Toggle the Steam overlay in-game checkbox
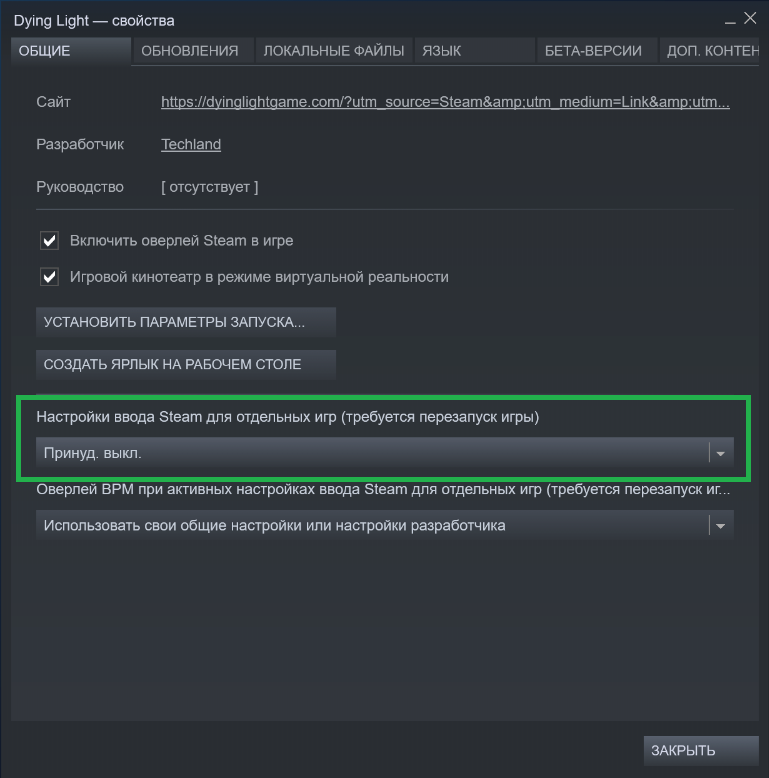 [x=49, y=241]
